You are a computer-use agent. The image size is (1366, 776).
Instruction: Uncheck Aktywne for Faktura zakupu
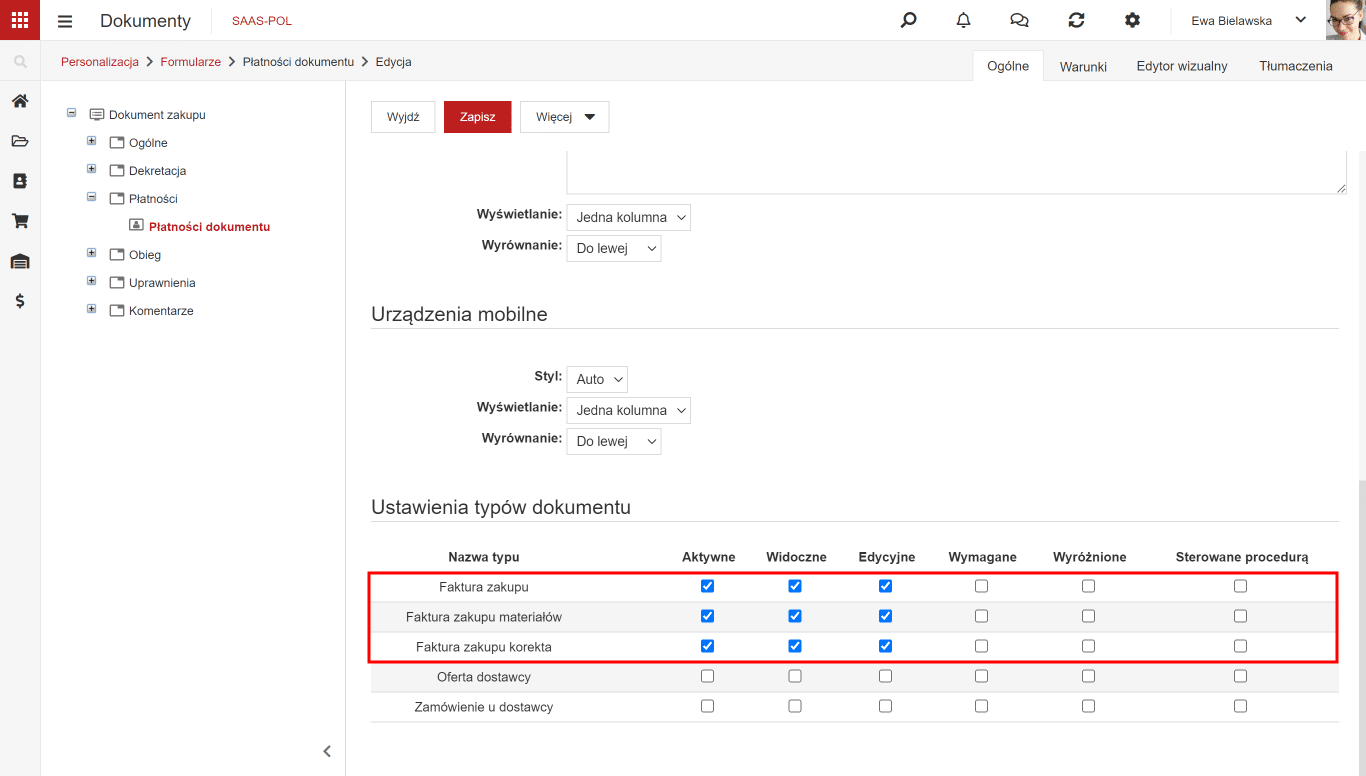708,586
